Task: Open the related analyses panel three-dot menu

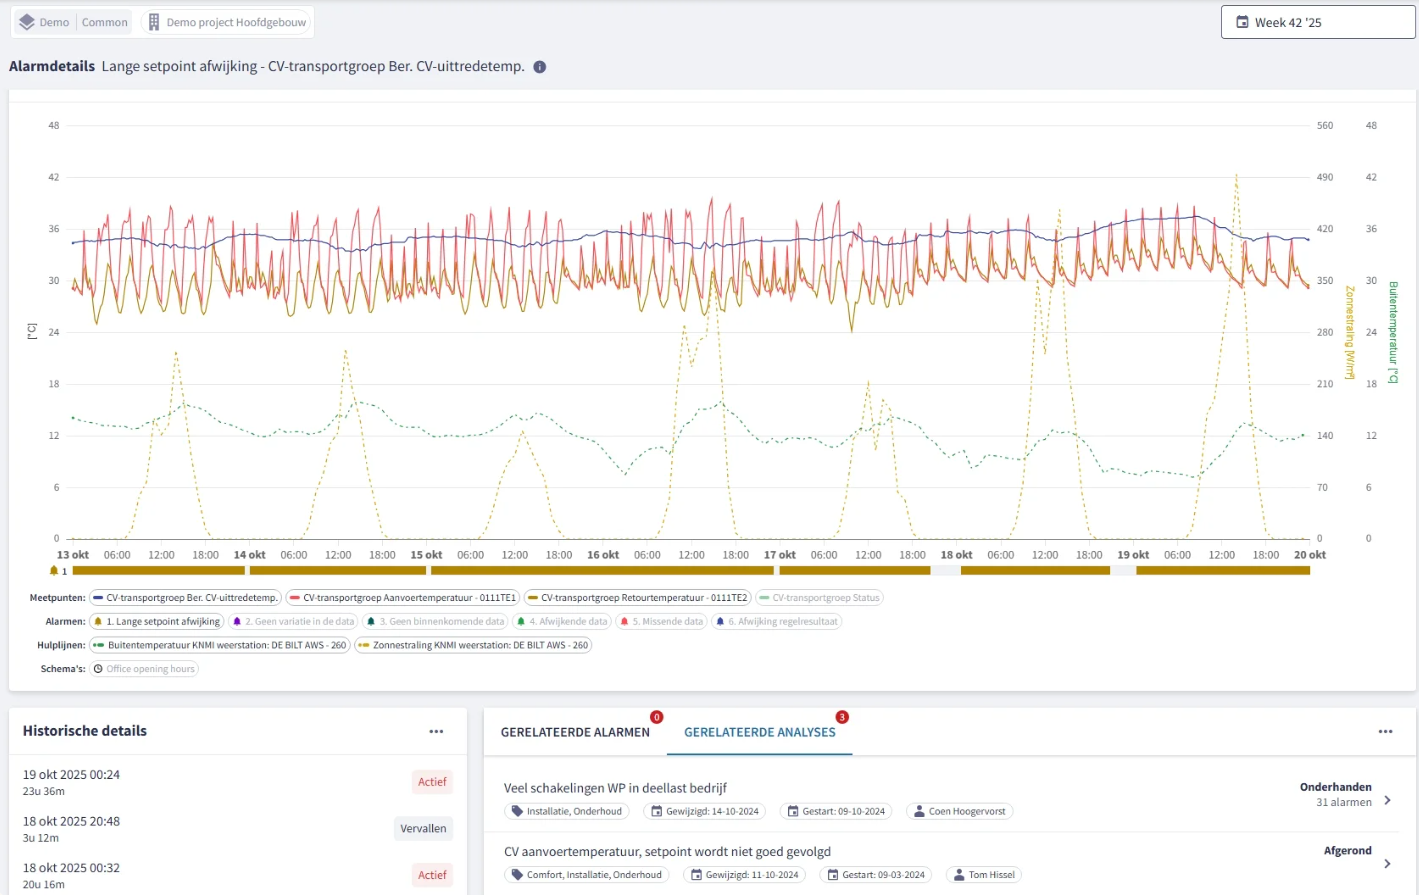Action: 1385,732
